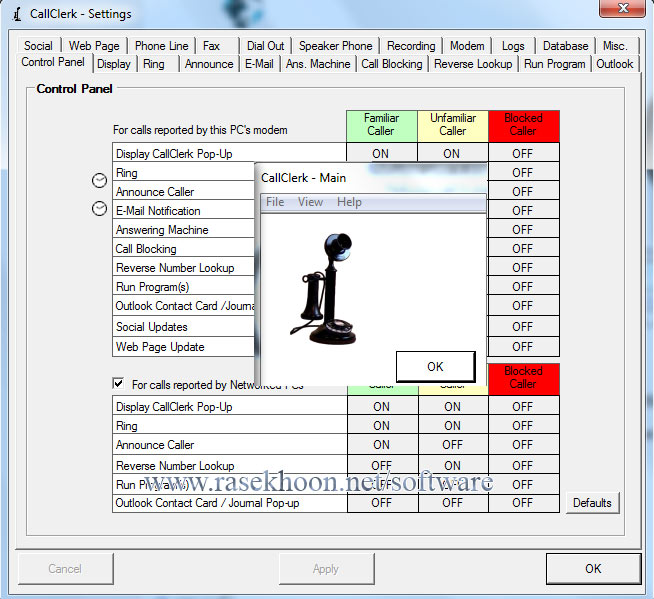Click the candlestick telephone image in Main window

(x=323, y=289)
